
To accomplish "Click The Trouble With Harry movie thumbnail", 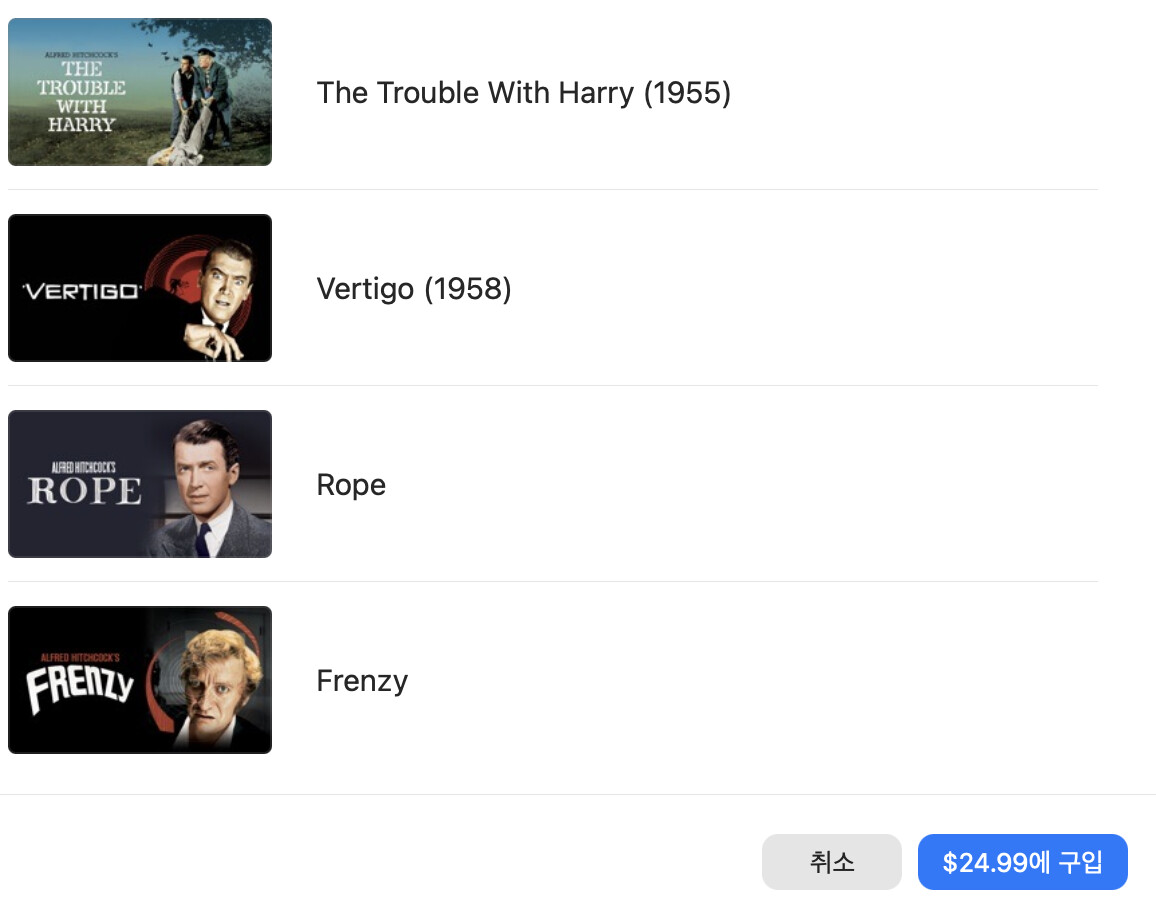I will click(x=140, y=92).
